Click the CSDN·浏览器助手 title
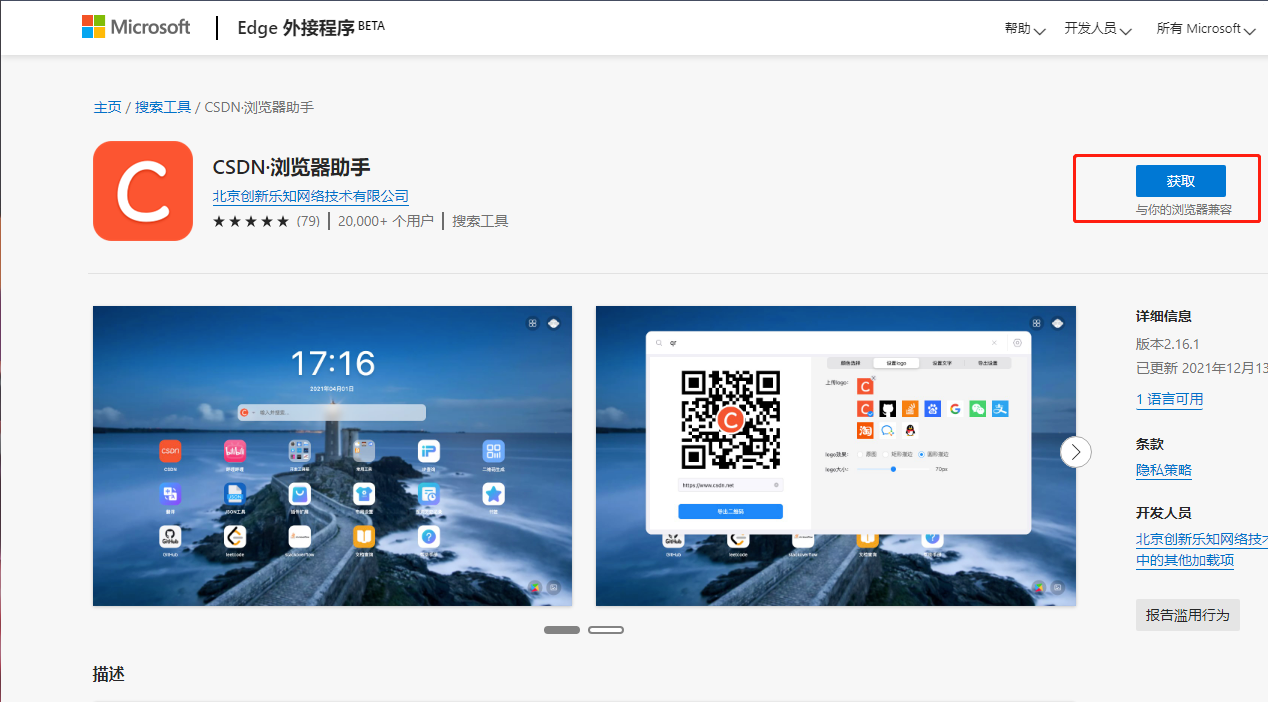 pyautogui.click(x=292, y=167)
